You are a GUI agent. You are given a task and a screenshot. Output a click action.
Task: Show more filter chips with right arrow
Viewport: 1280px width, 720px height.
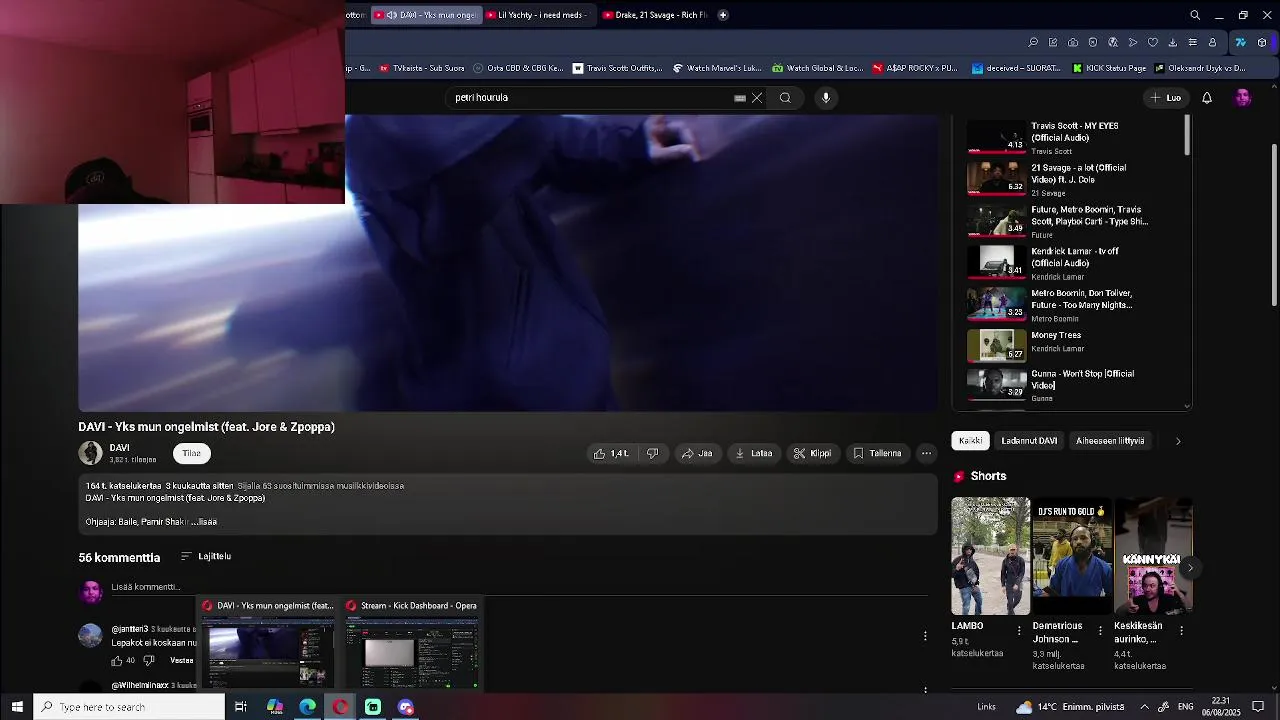tap(1178, 441)
